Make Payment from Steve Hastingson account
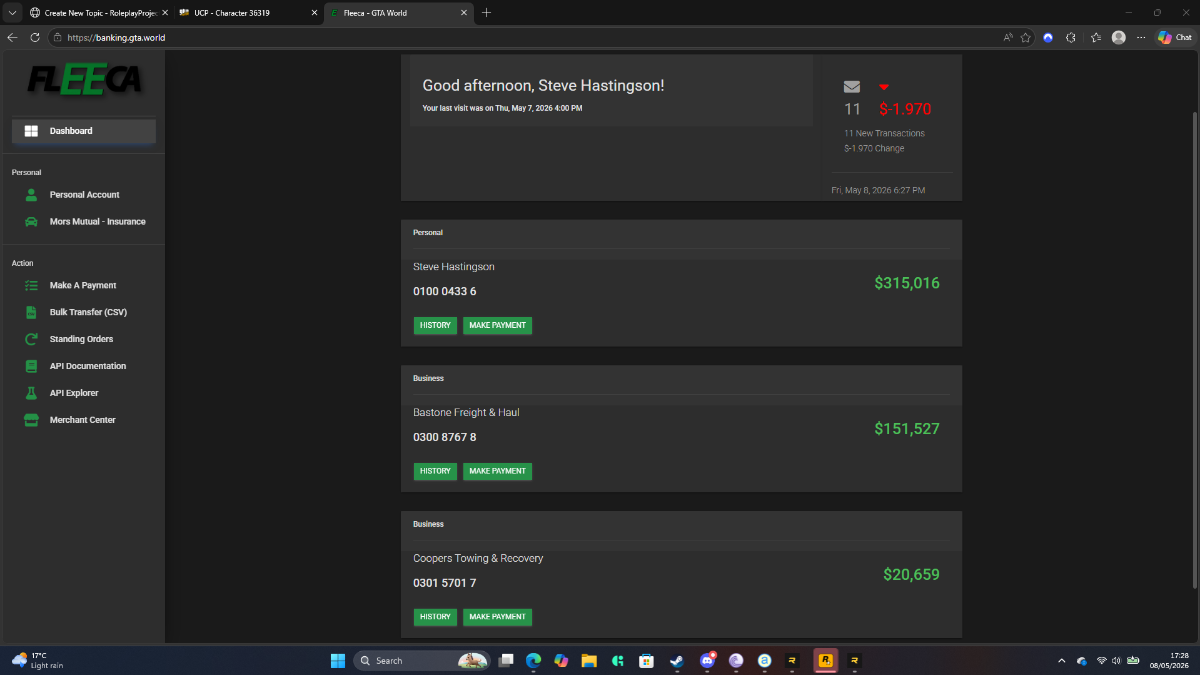 point(497,325)
